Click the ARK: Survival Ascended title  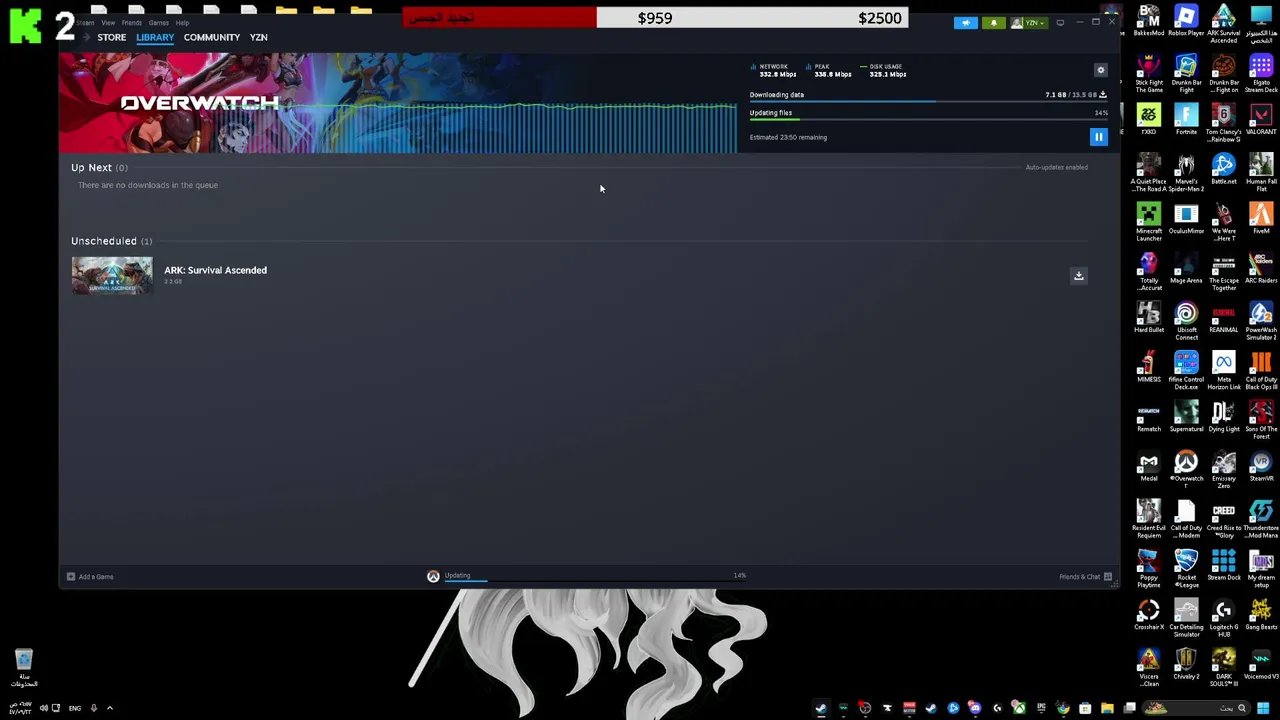click(x=215, y=270)
